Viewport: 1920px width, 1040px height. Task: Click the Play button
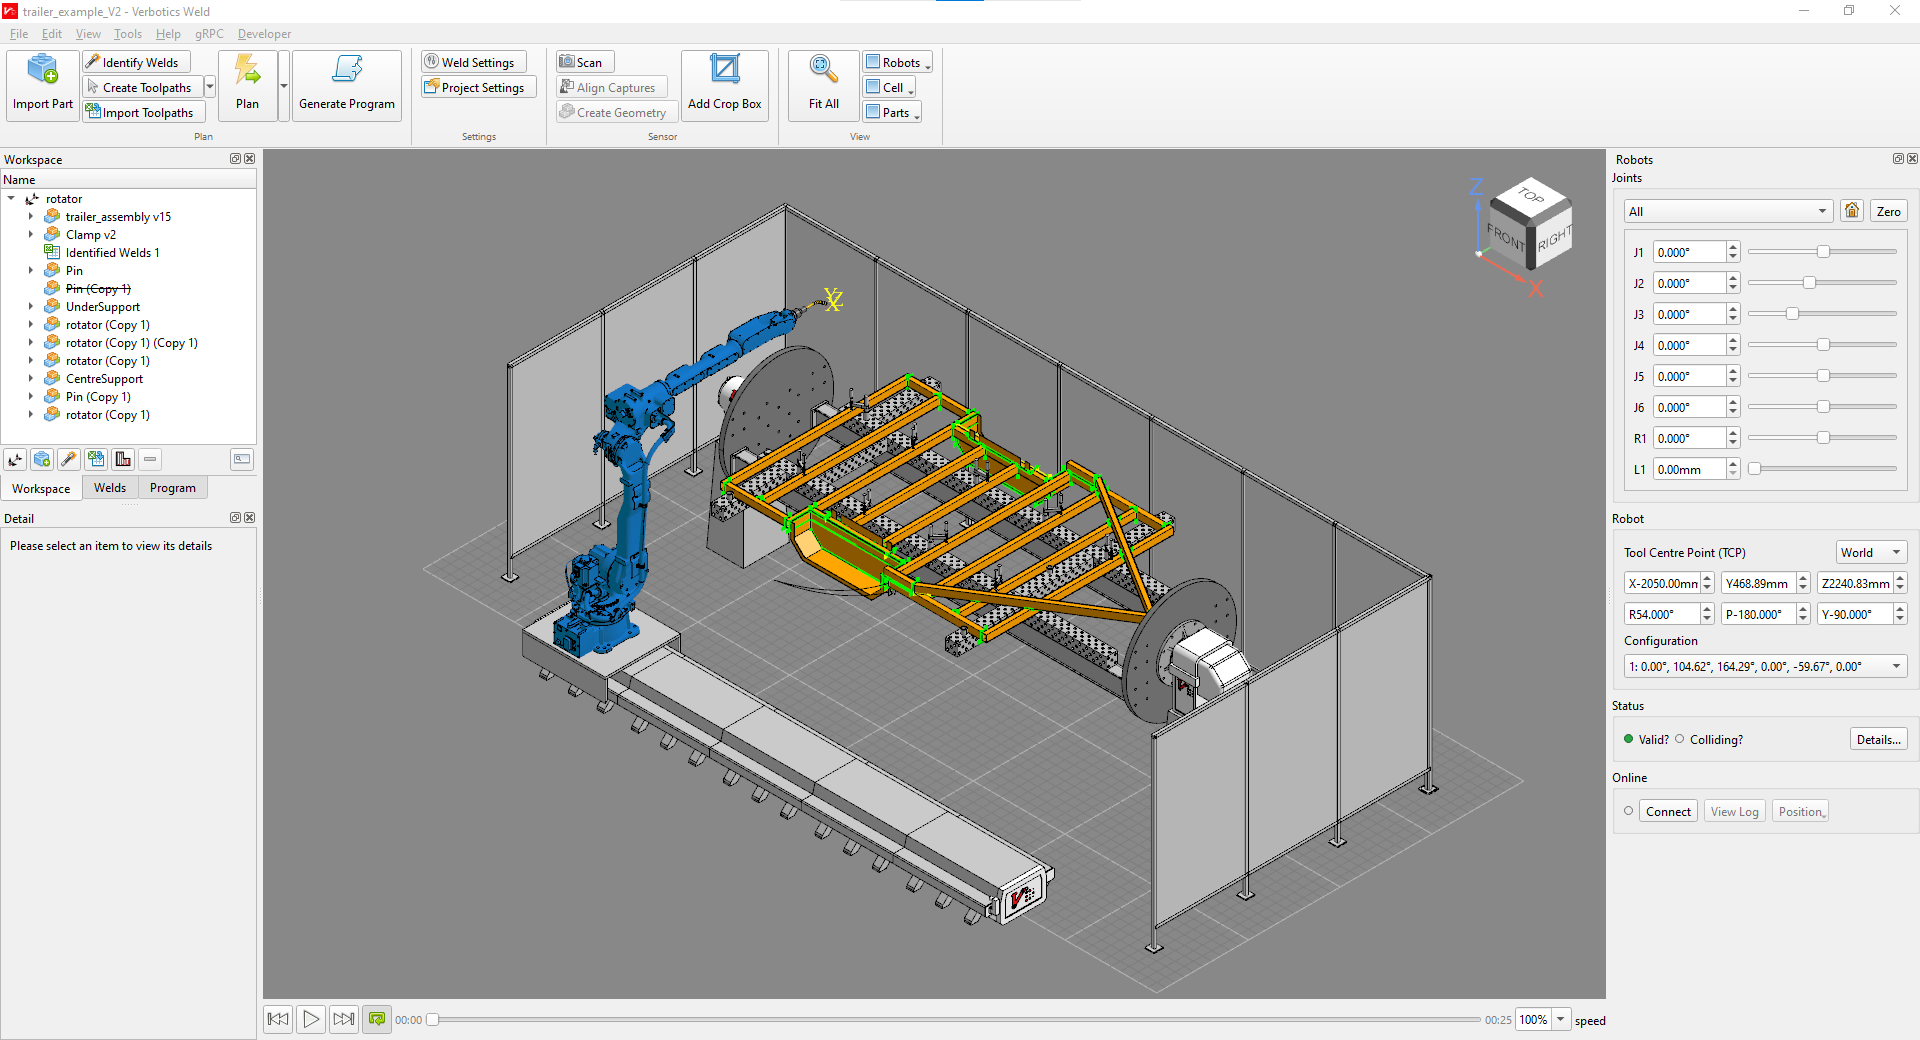tap(311, 1019)
